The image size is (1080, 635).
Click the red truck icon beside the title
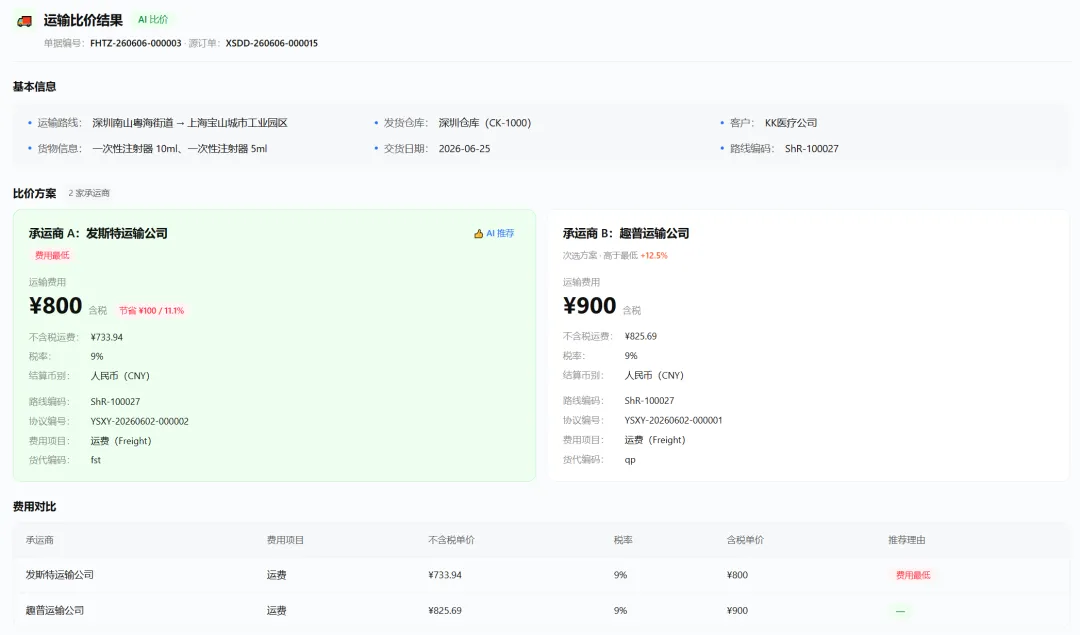point(25,21)
